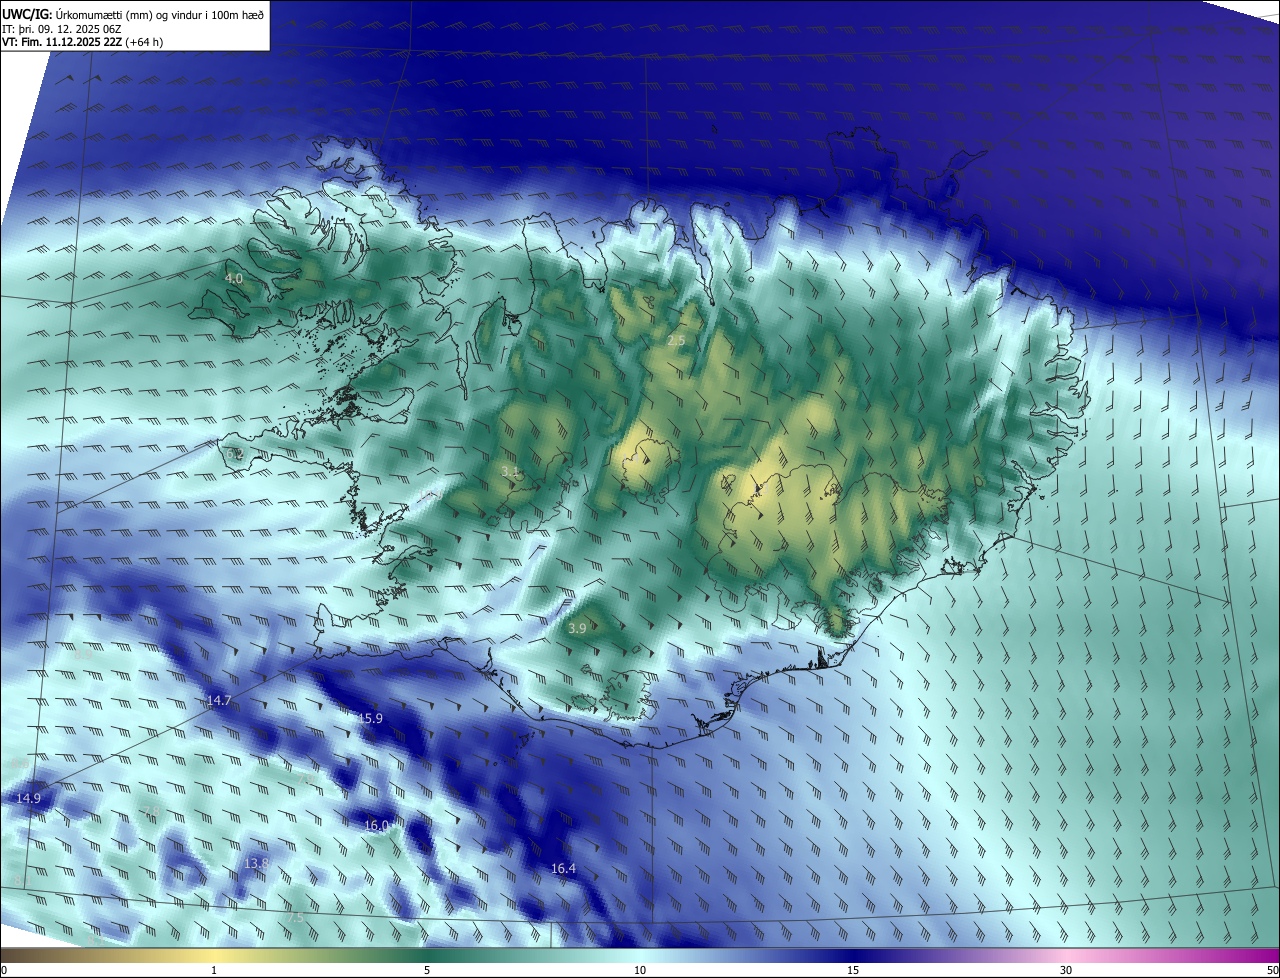Viewport: 1280px width, 978px height.
Task: Click the 15.9 value label on map
Action: pyautogui.click(x=370, y=718)
